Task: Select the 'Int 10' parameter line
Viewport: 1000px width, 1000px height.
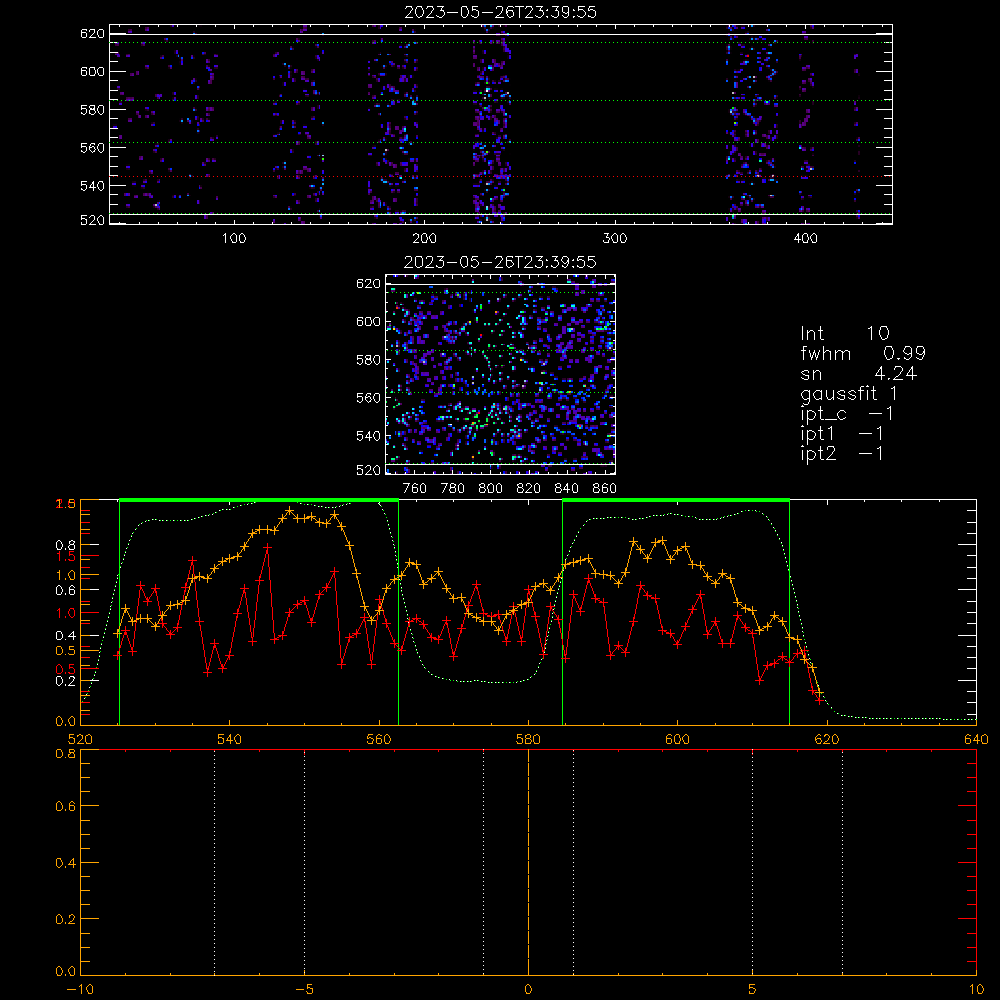Action: (844, 333)
